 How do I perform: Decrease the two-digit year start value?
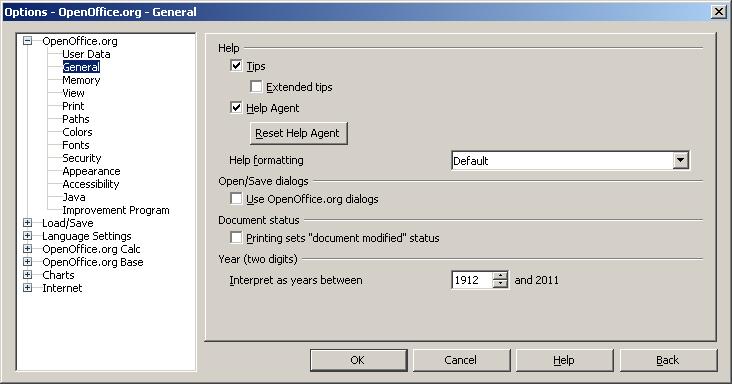(x=500, y=284)
